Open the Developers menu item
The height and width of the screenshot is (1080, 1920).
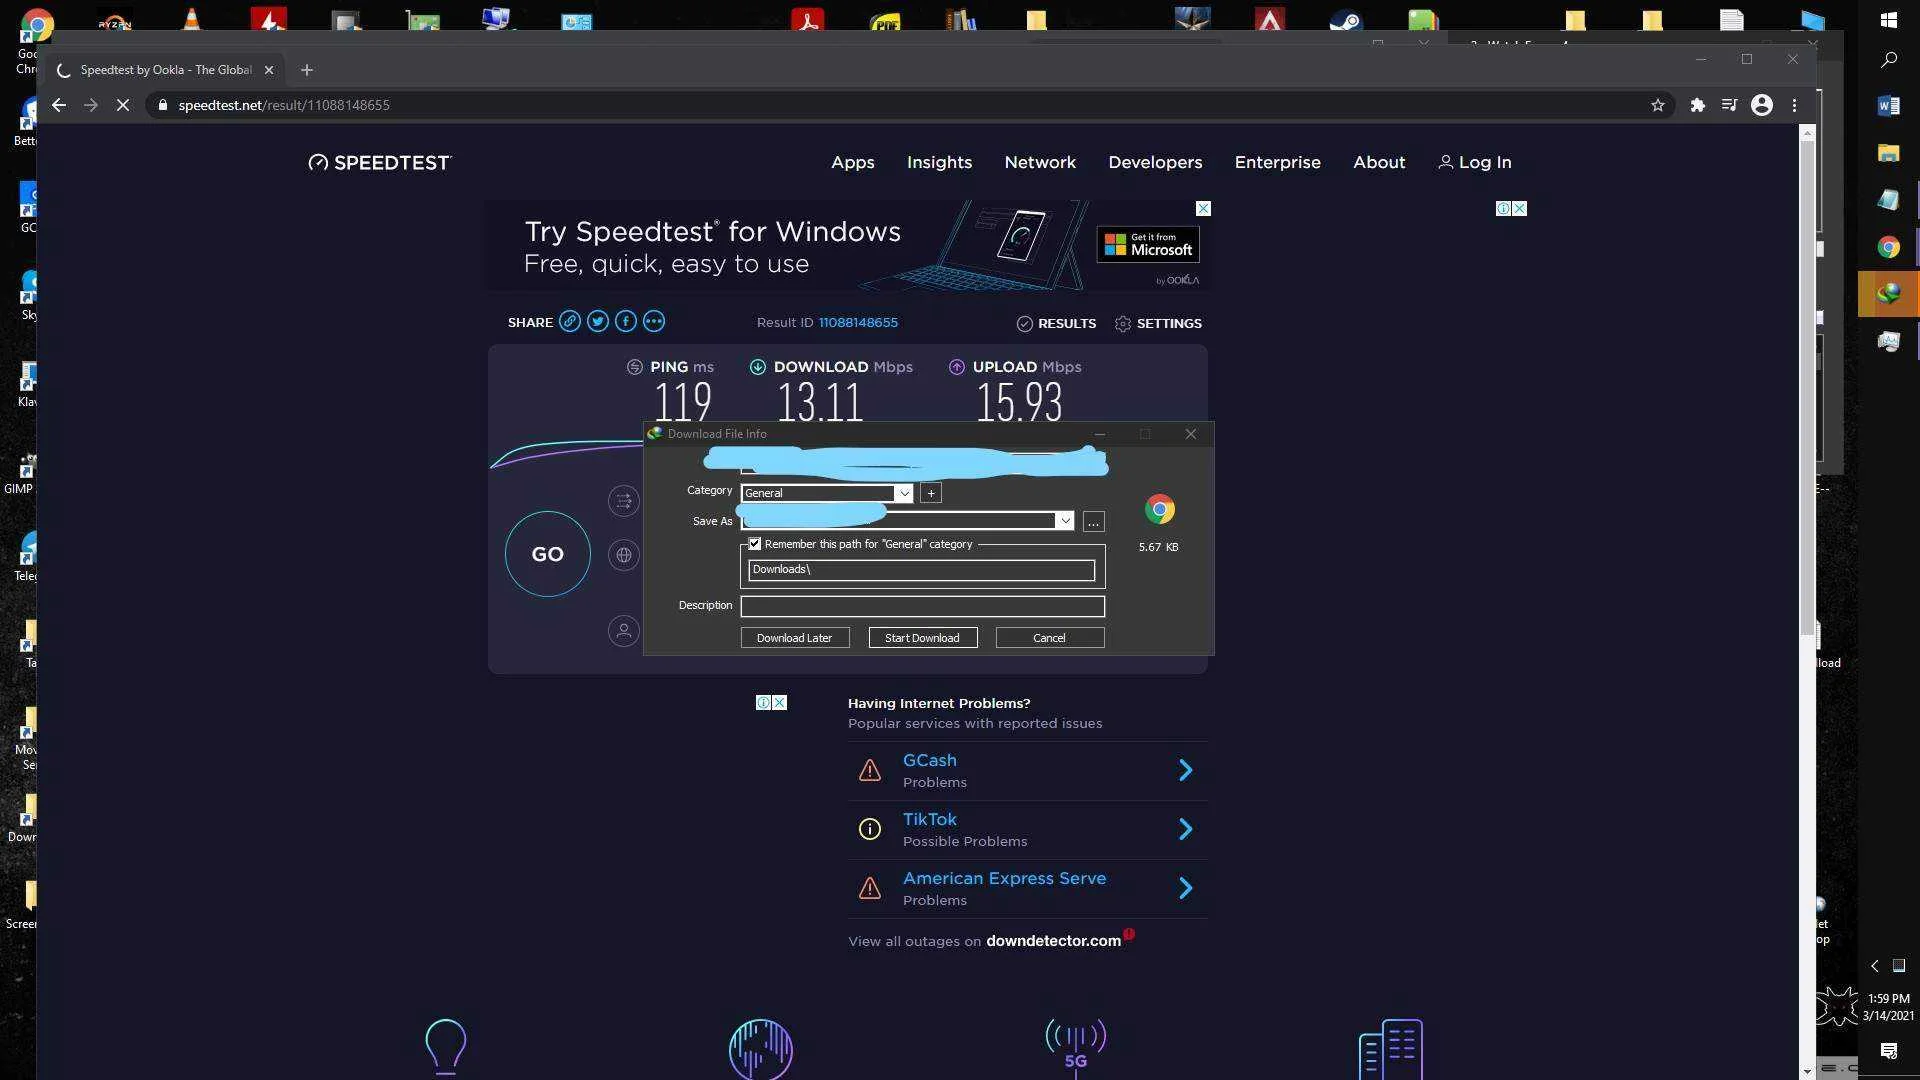pyautogui.click(x=1155, y=162)
